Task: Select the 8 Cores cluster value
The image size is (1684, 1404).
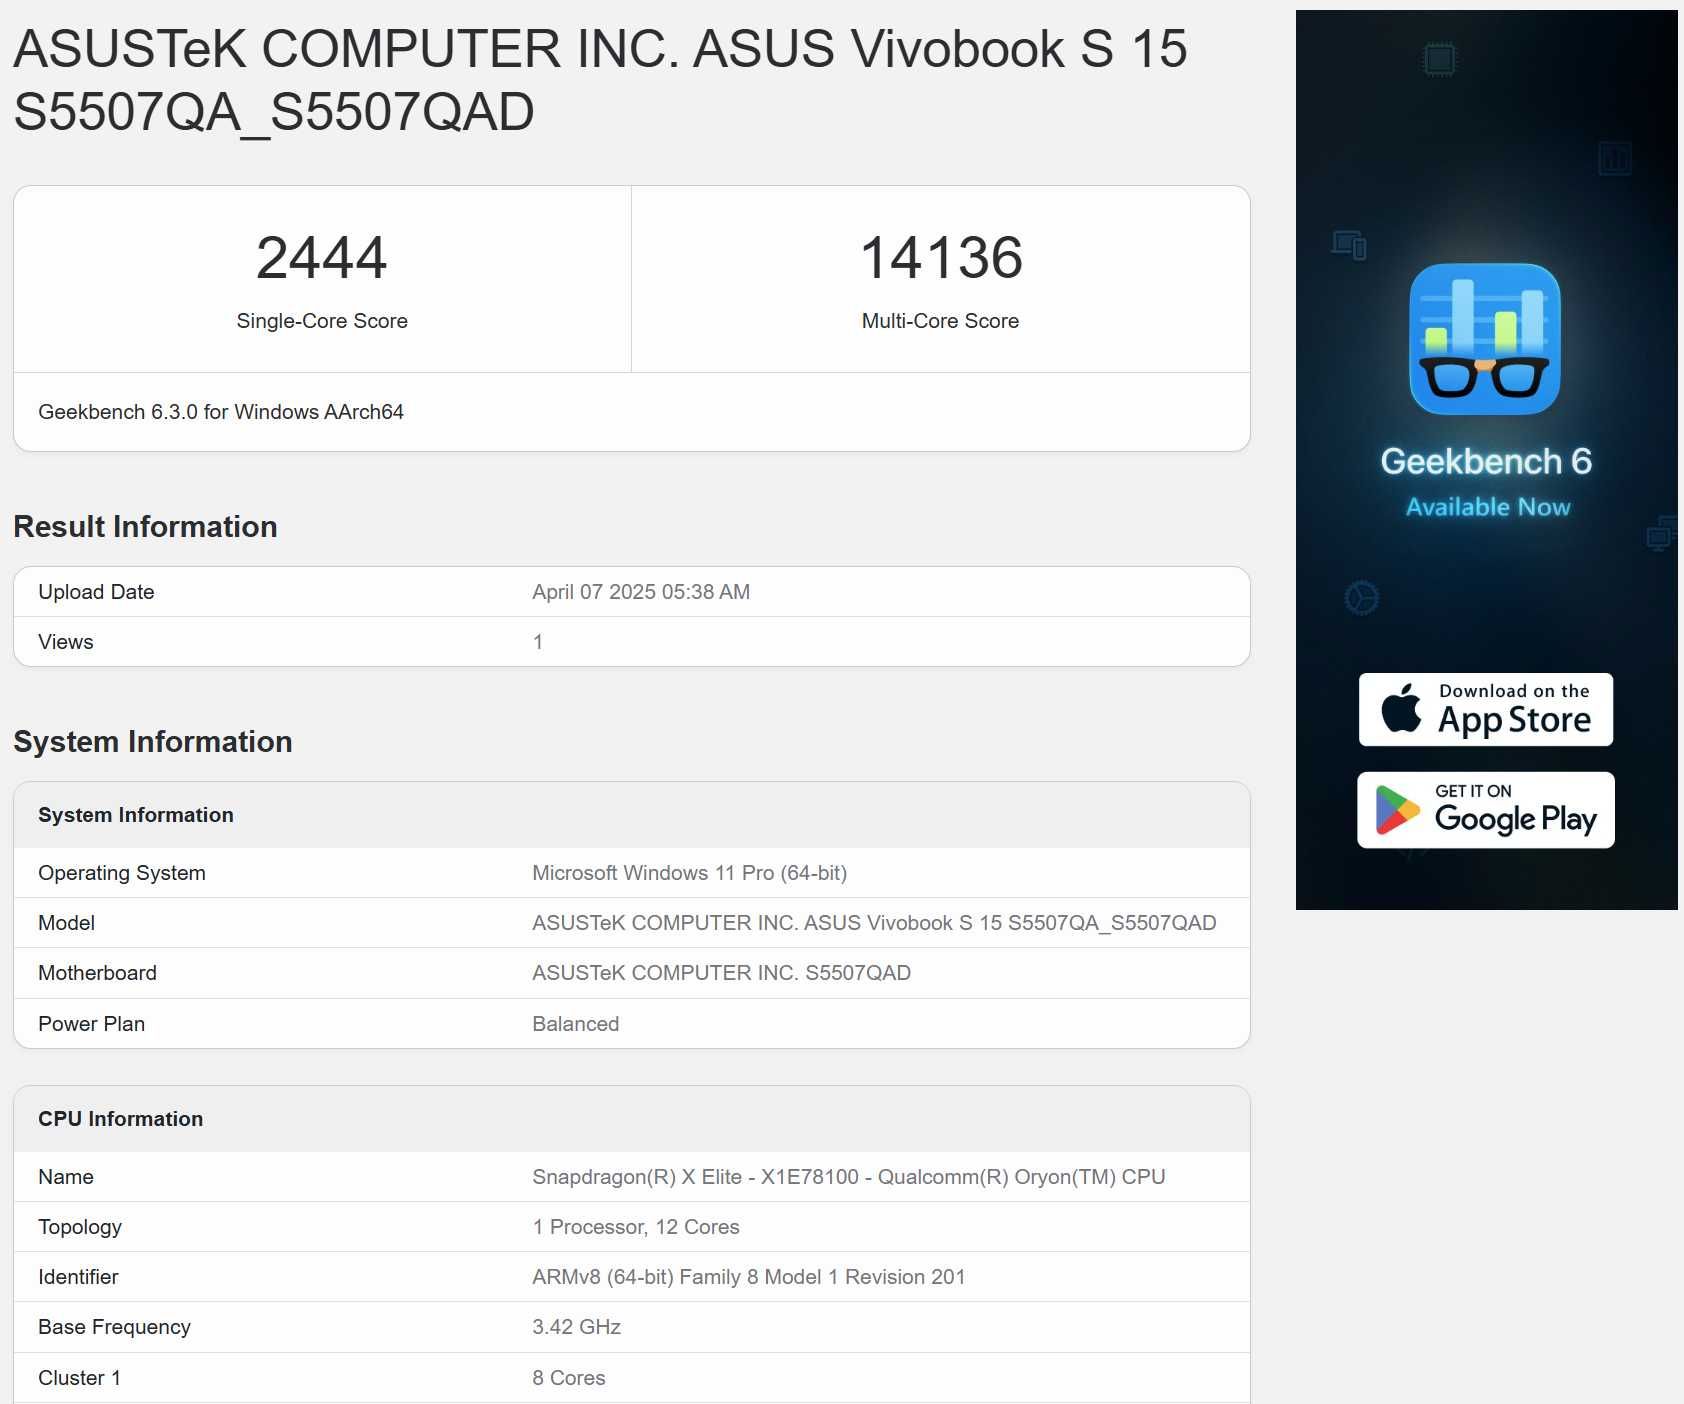Action: coord(569,1378)
